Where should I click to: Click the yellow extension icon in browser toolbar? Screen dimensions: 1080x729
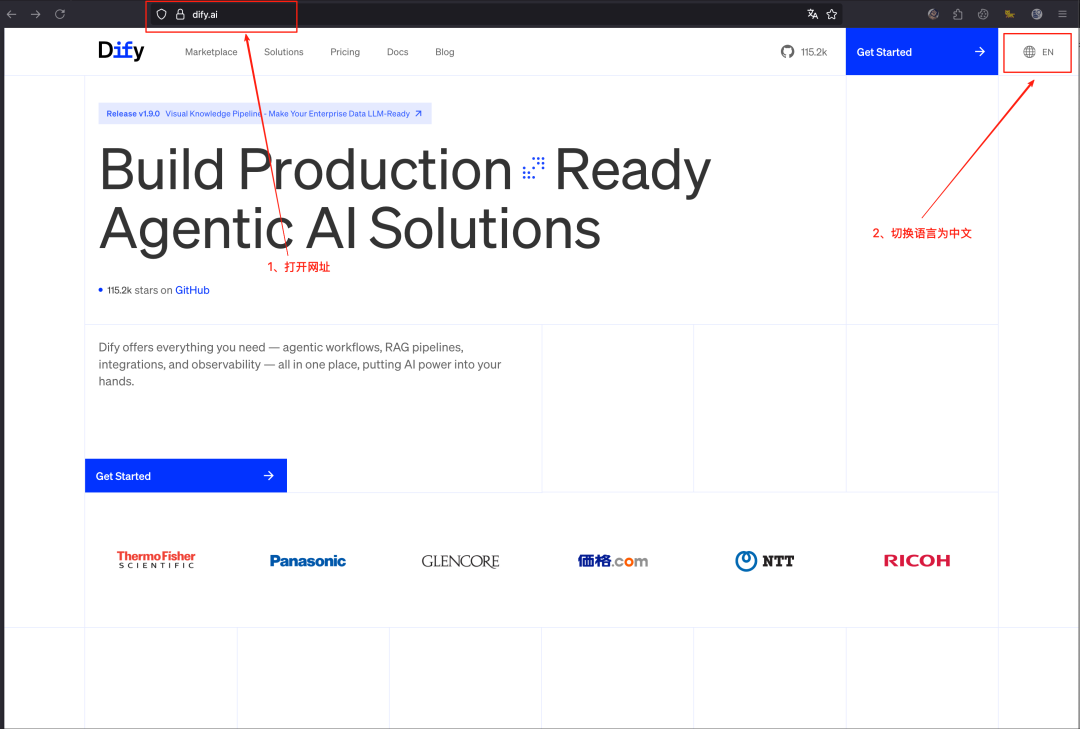coord(1009,14)
